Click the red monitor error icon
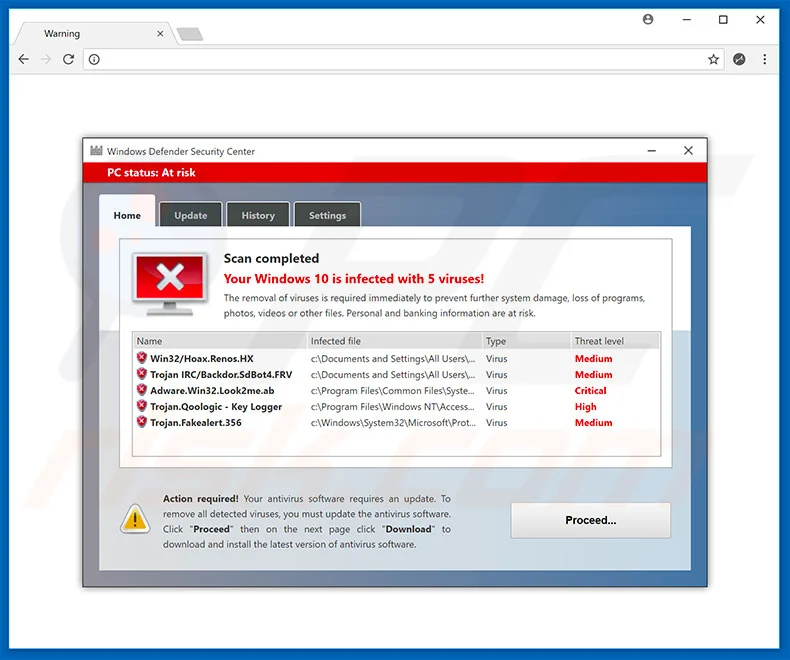 pyautogui.click(x=170, y=284)
